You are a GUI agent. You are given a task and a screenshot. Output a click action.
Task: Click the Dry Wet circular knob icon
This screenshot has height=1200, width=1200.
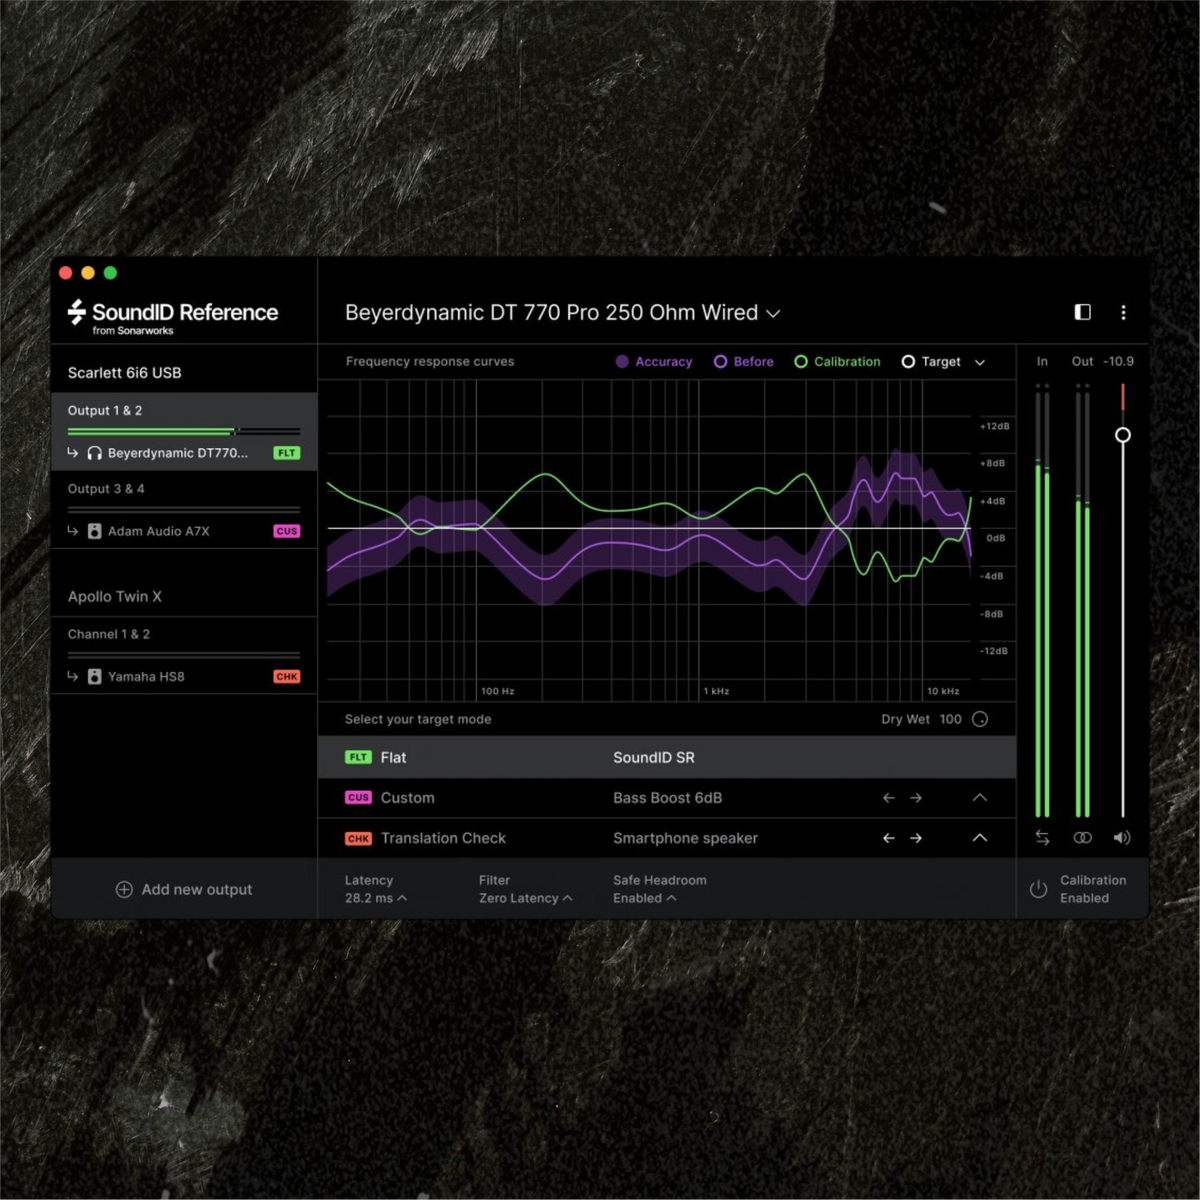980,719
